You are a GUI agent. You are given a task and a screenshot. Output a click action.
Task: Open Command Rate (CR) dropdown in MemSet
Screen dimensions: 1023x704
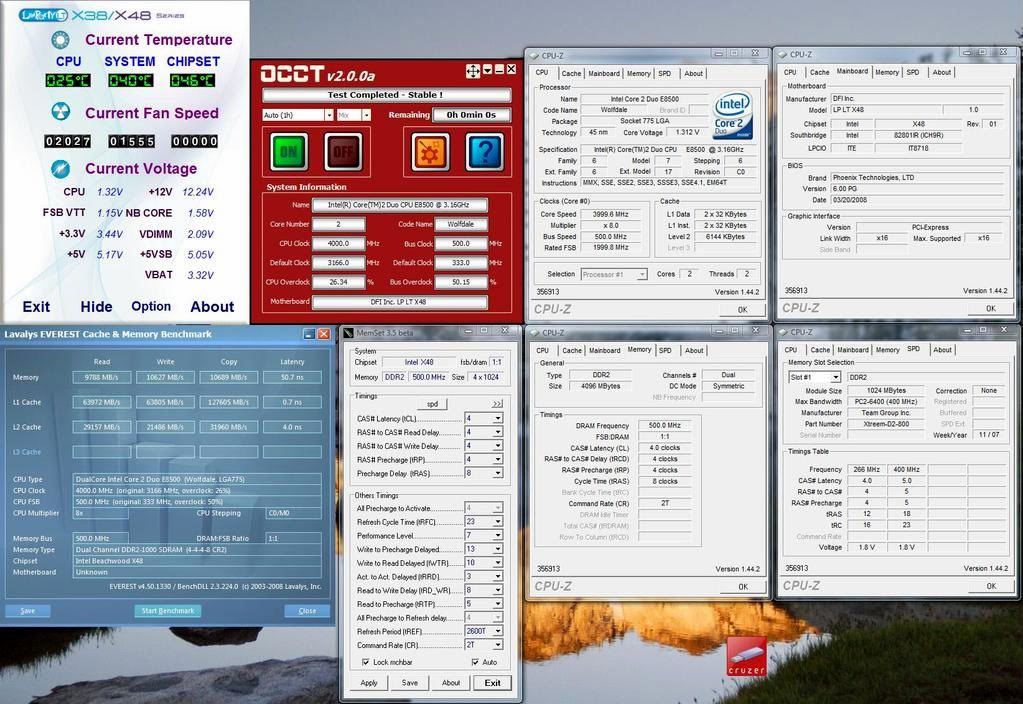click(498, 645)
